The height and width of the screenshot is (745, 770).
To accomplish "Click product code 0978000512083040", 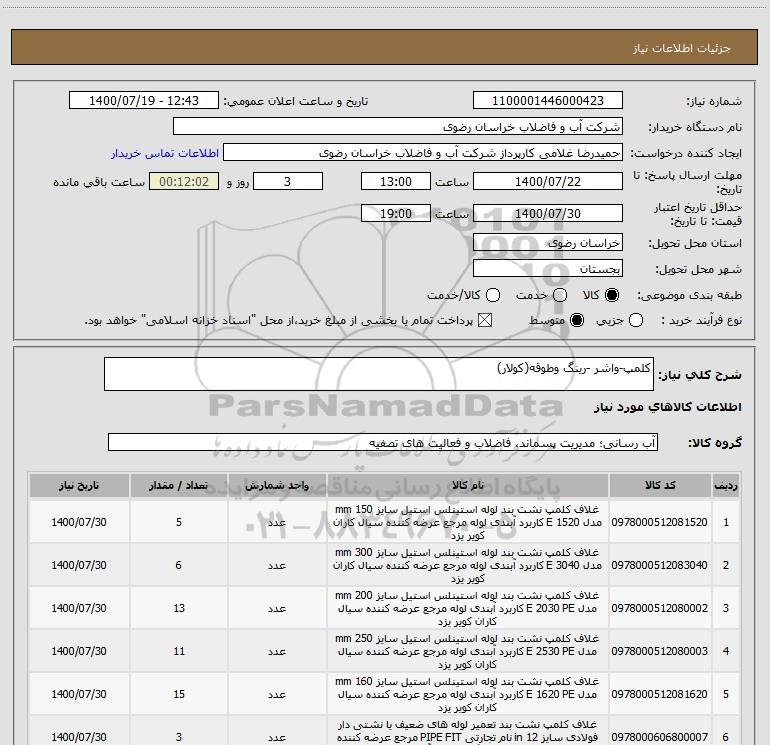I will pos(660,565).
